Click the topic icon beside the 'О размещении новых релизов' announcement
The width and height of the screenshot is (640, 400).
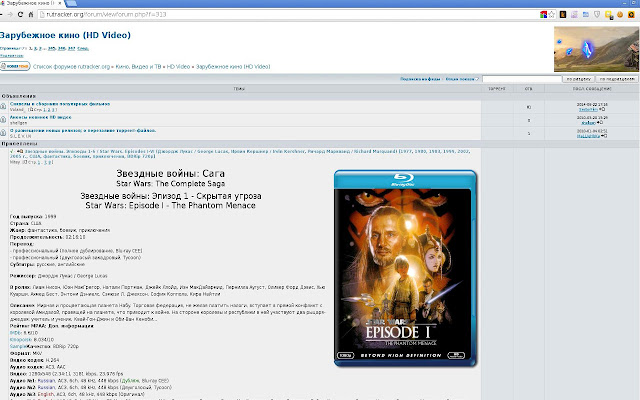pyautogui.click(x=3, y=133)
